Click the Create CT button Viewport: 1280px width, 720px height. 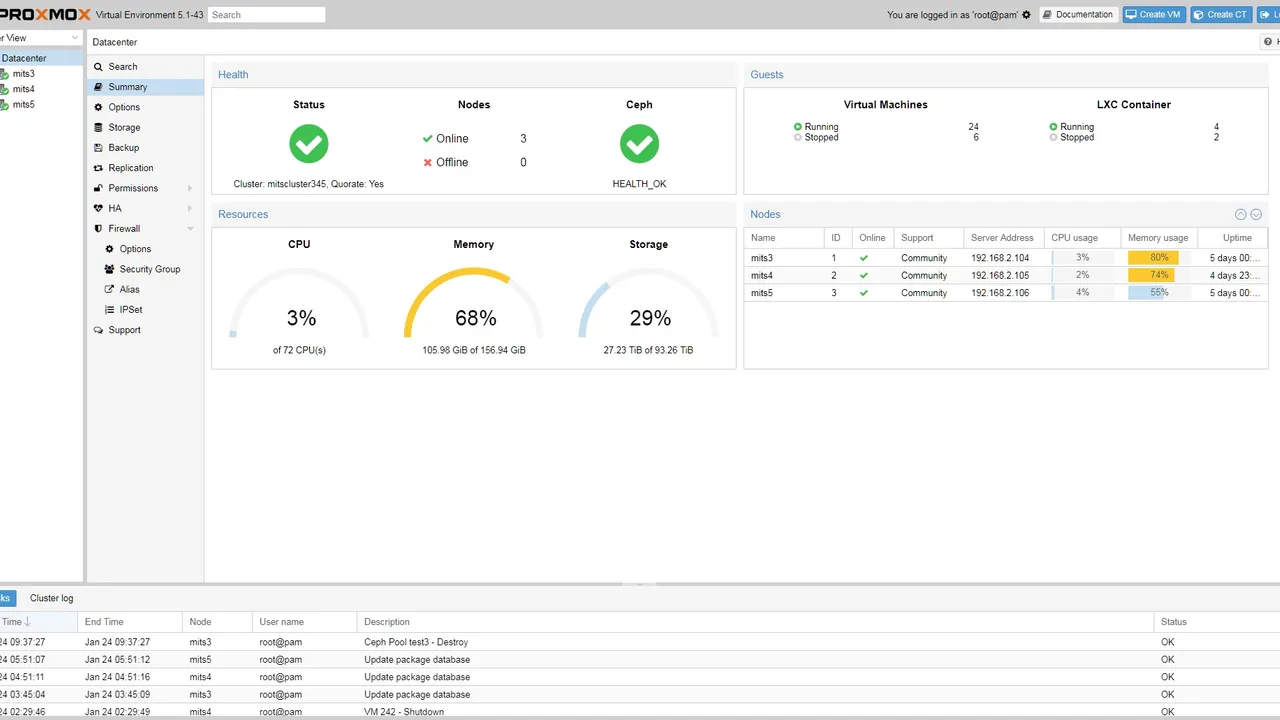click(x=1220, y=15)
